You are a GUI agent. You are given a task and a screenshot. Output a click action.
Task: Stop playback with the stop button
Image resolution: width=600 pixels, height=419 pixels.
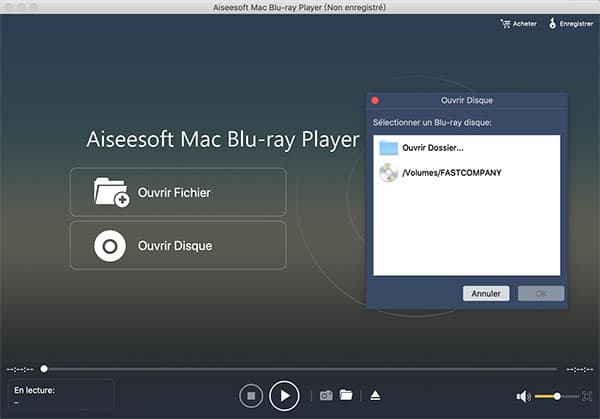point(251,396)
